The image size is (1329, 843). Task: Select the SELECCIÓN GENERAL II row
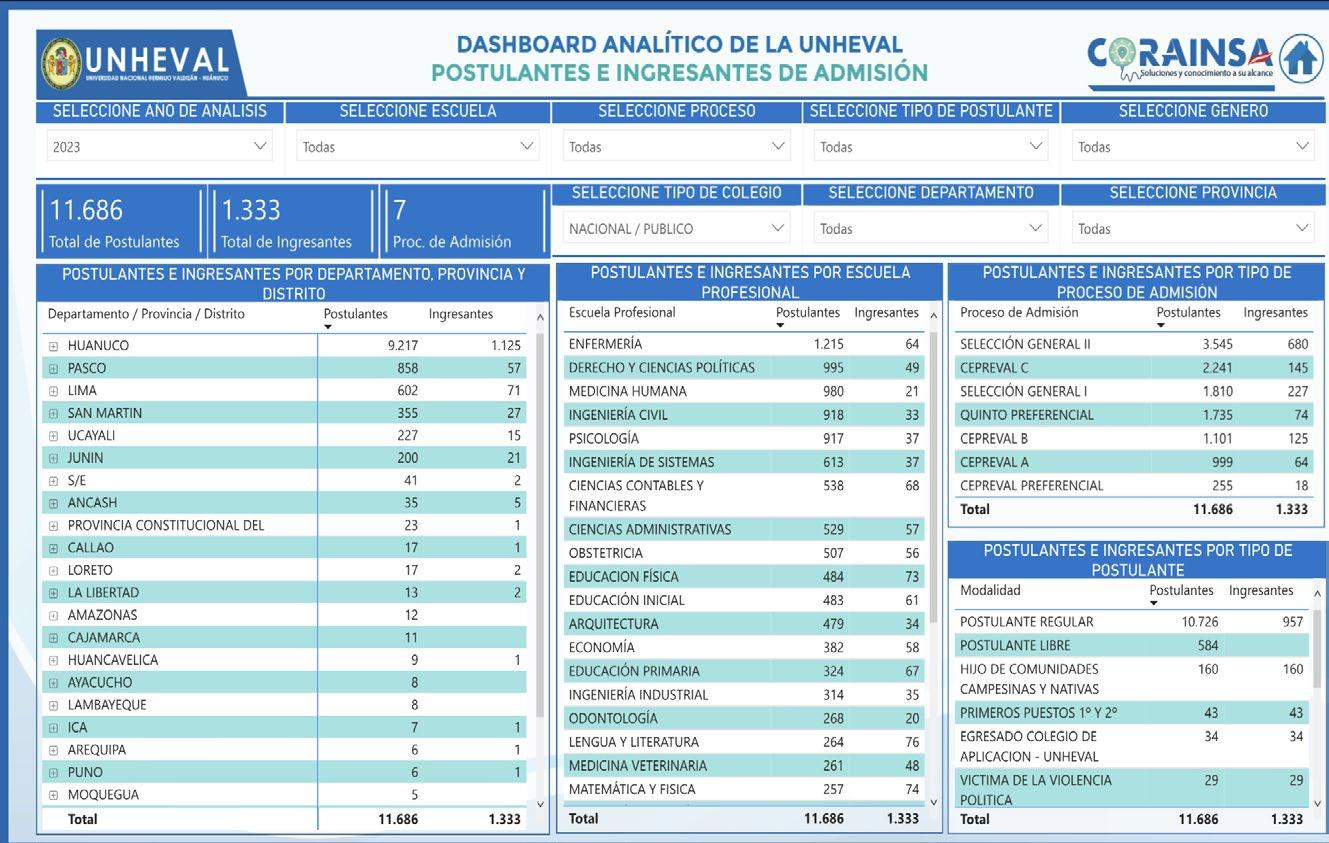(x=1133, y=344)
